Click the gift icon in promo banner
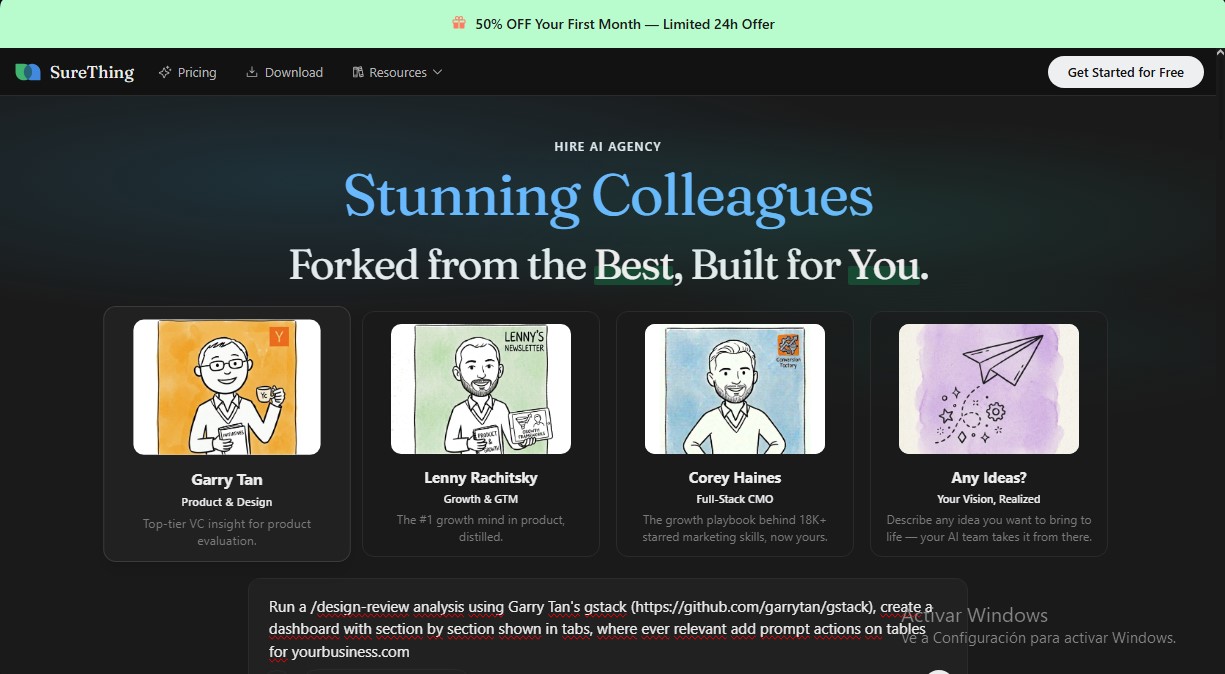Screen dimensions: 1225x674 coord(459,23)
